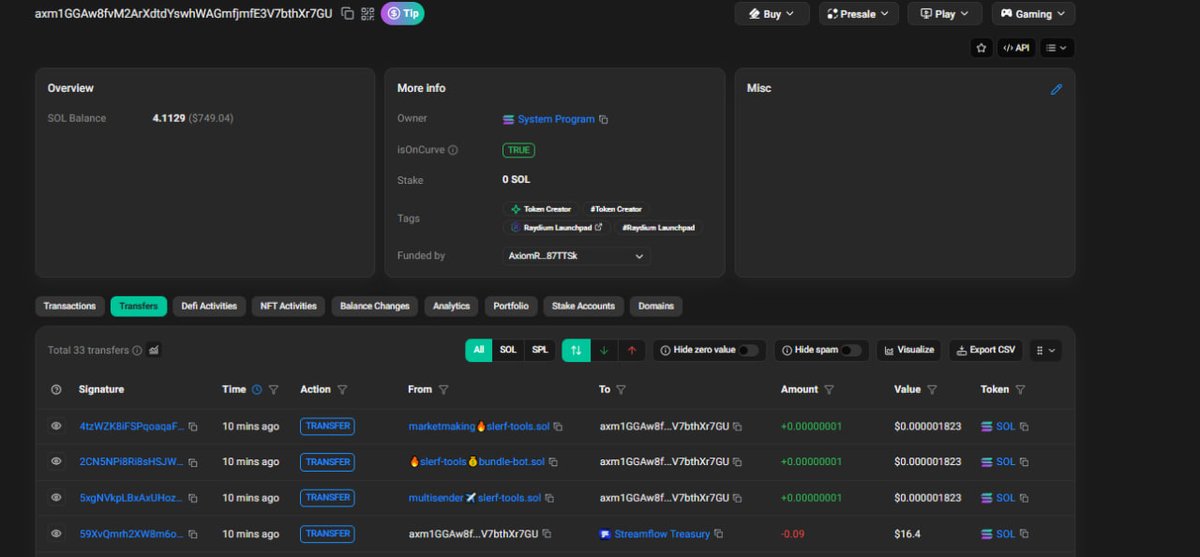Screen dimensions: 1200x557
Task: Open the Buy dropdown
Action: pyautogui.click(x=772, y=14)
